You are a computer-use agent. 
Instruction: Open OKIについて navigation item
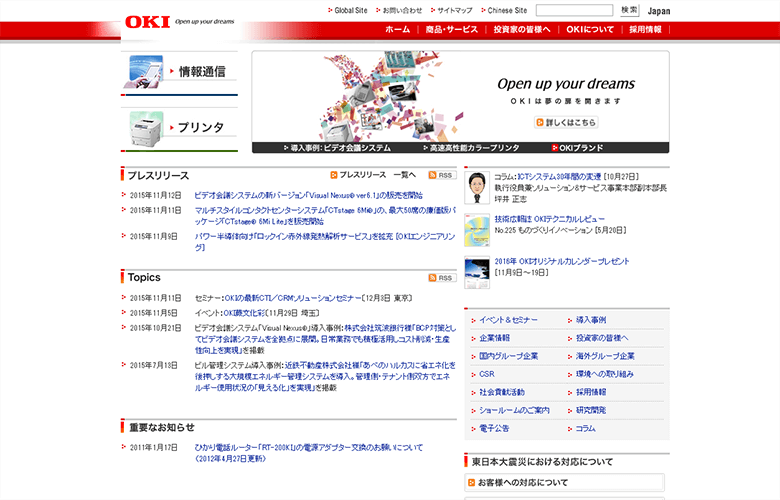pyautogui.click(x=590, y=30)
